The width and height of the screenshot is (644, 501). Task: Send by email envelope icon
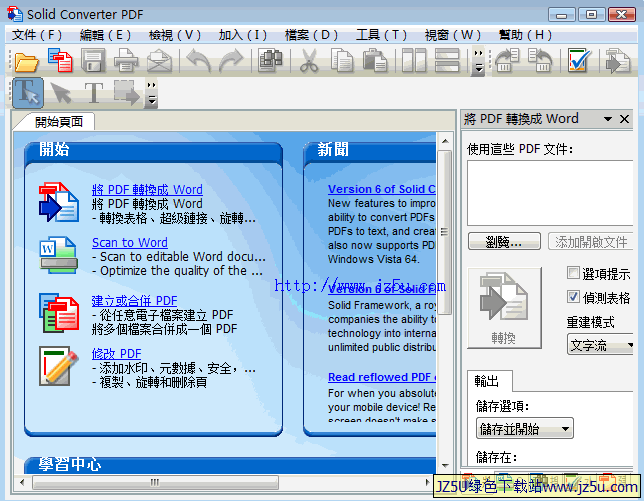(x=159, y=61)
